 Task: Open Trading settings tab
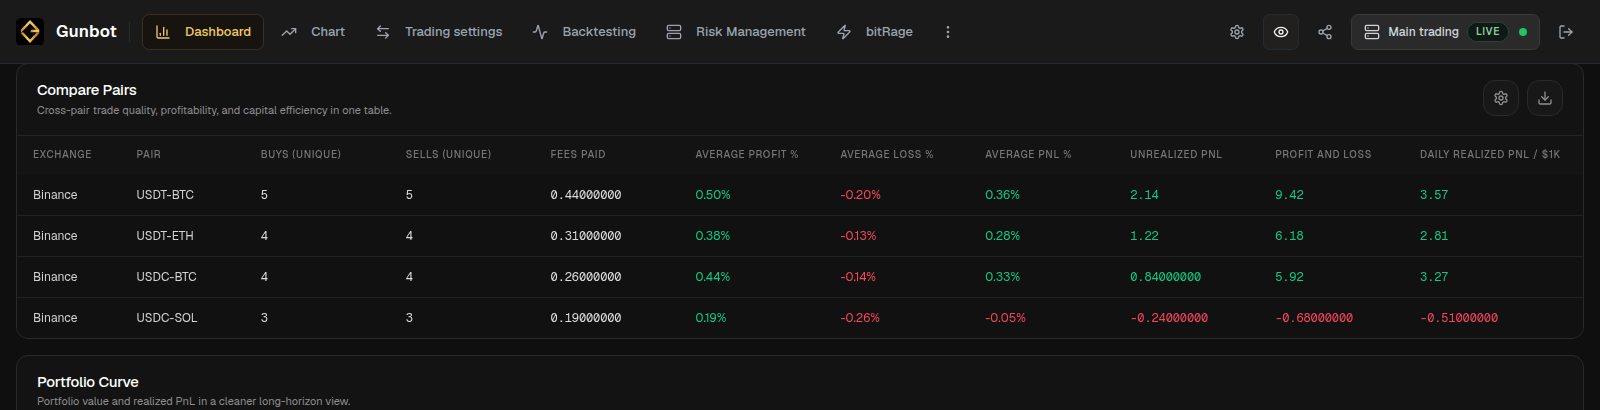(x=439, y=32)
